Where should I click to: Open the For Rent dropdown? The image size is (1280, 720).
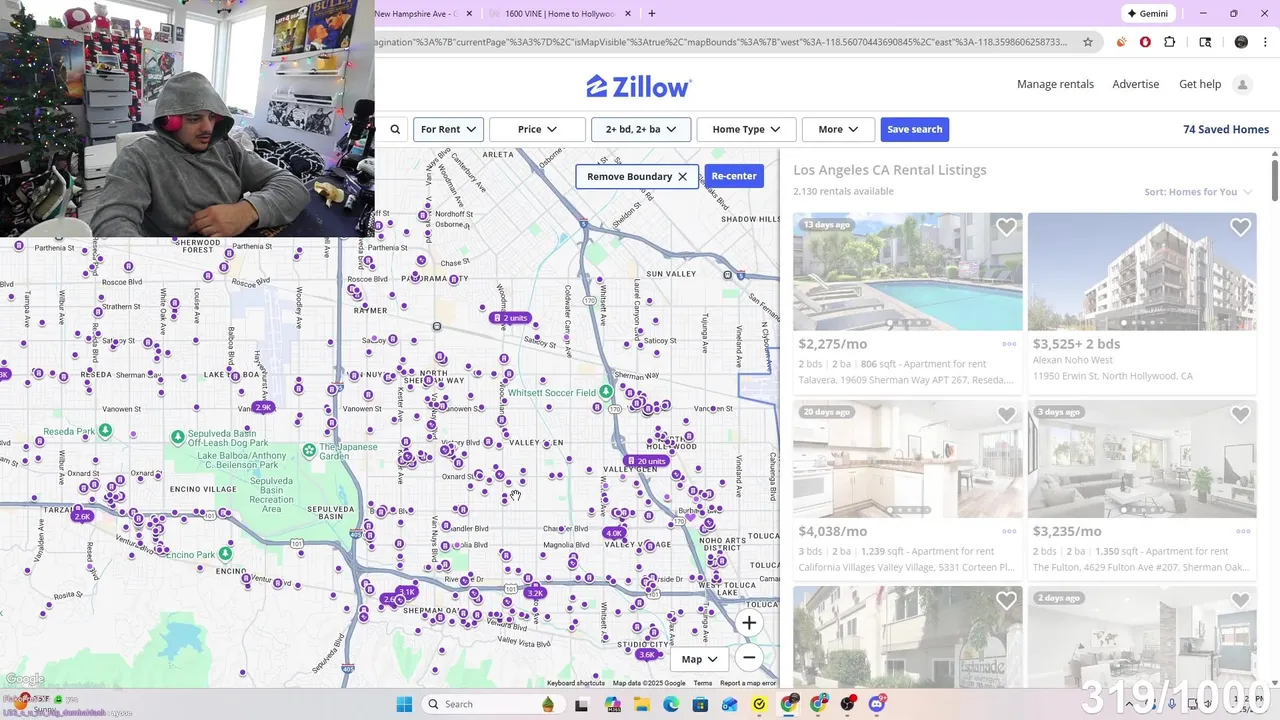click(448, 129)
